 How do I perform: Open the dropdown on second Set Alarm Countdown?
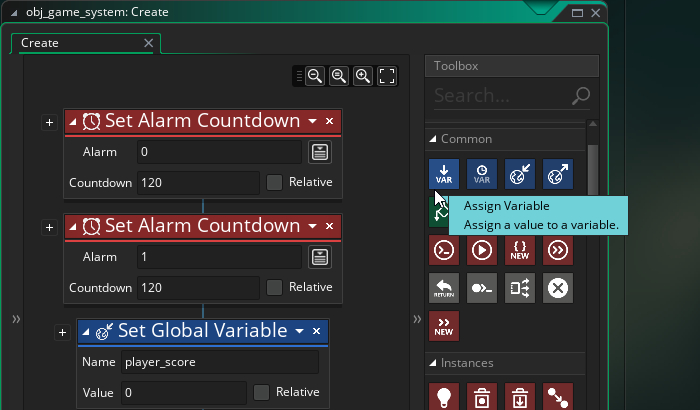click(x=312, y=226)
